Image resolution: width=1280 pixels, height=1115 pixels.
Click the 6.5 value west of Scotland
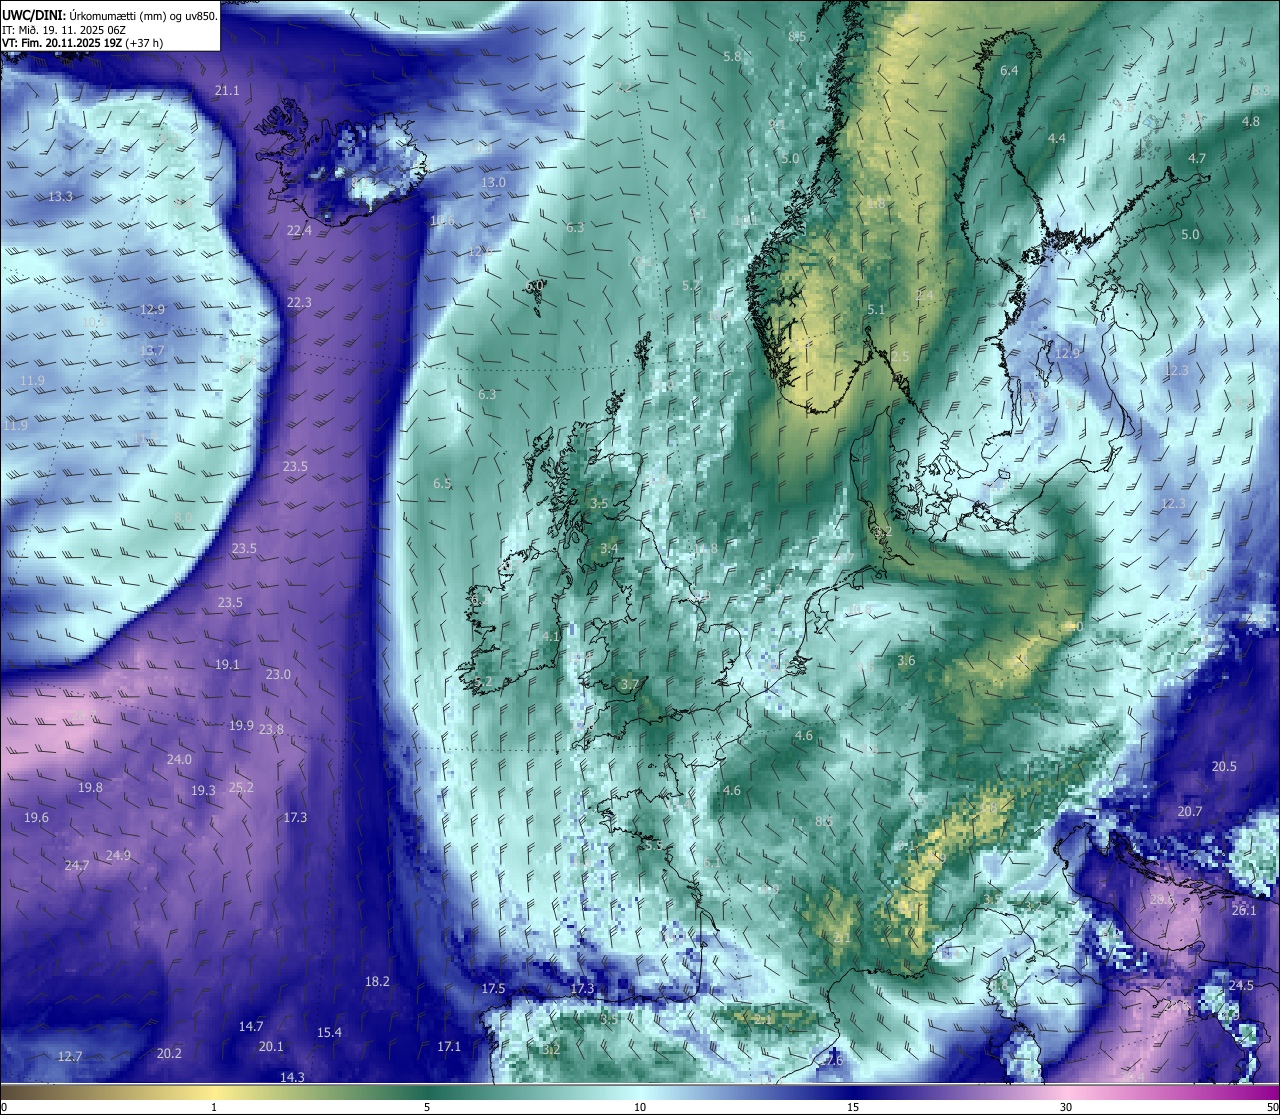tap(442, 484)
